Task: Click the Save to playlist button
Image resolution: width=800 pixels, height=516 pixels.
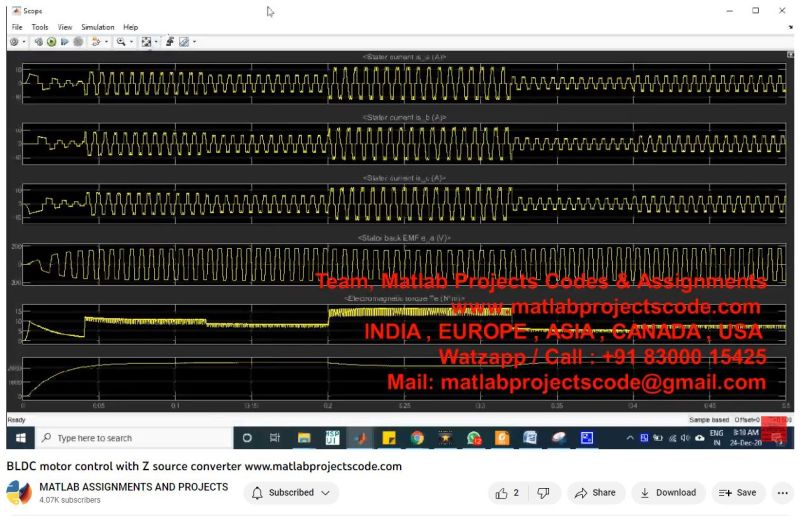Action: [738, 493]
